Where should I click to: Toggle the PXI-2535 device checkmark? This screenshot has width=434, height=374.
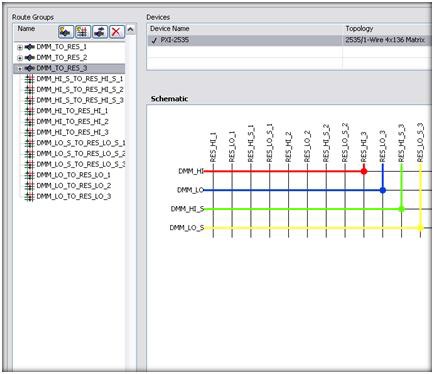coord(154,40)
